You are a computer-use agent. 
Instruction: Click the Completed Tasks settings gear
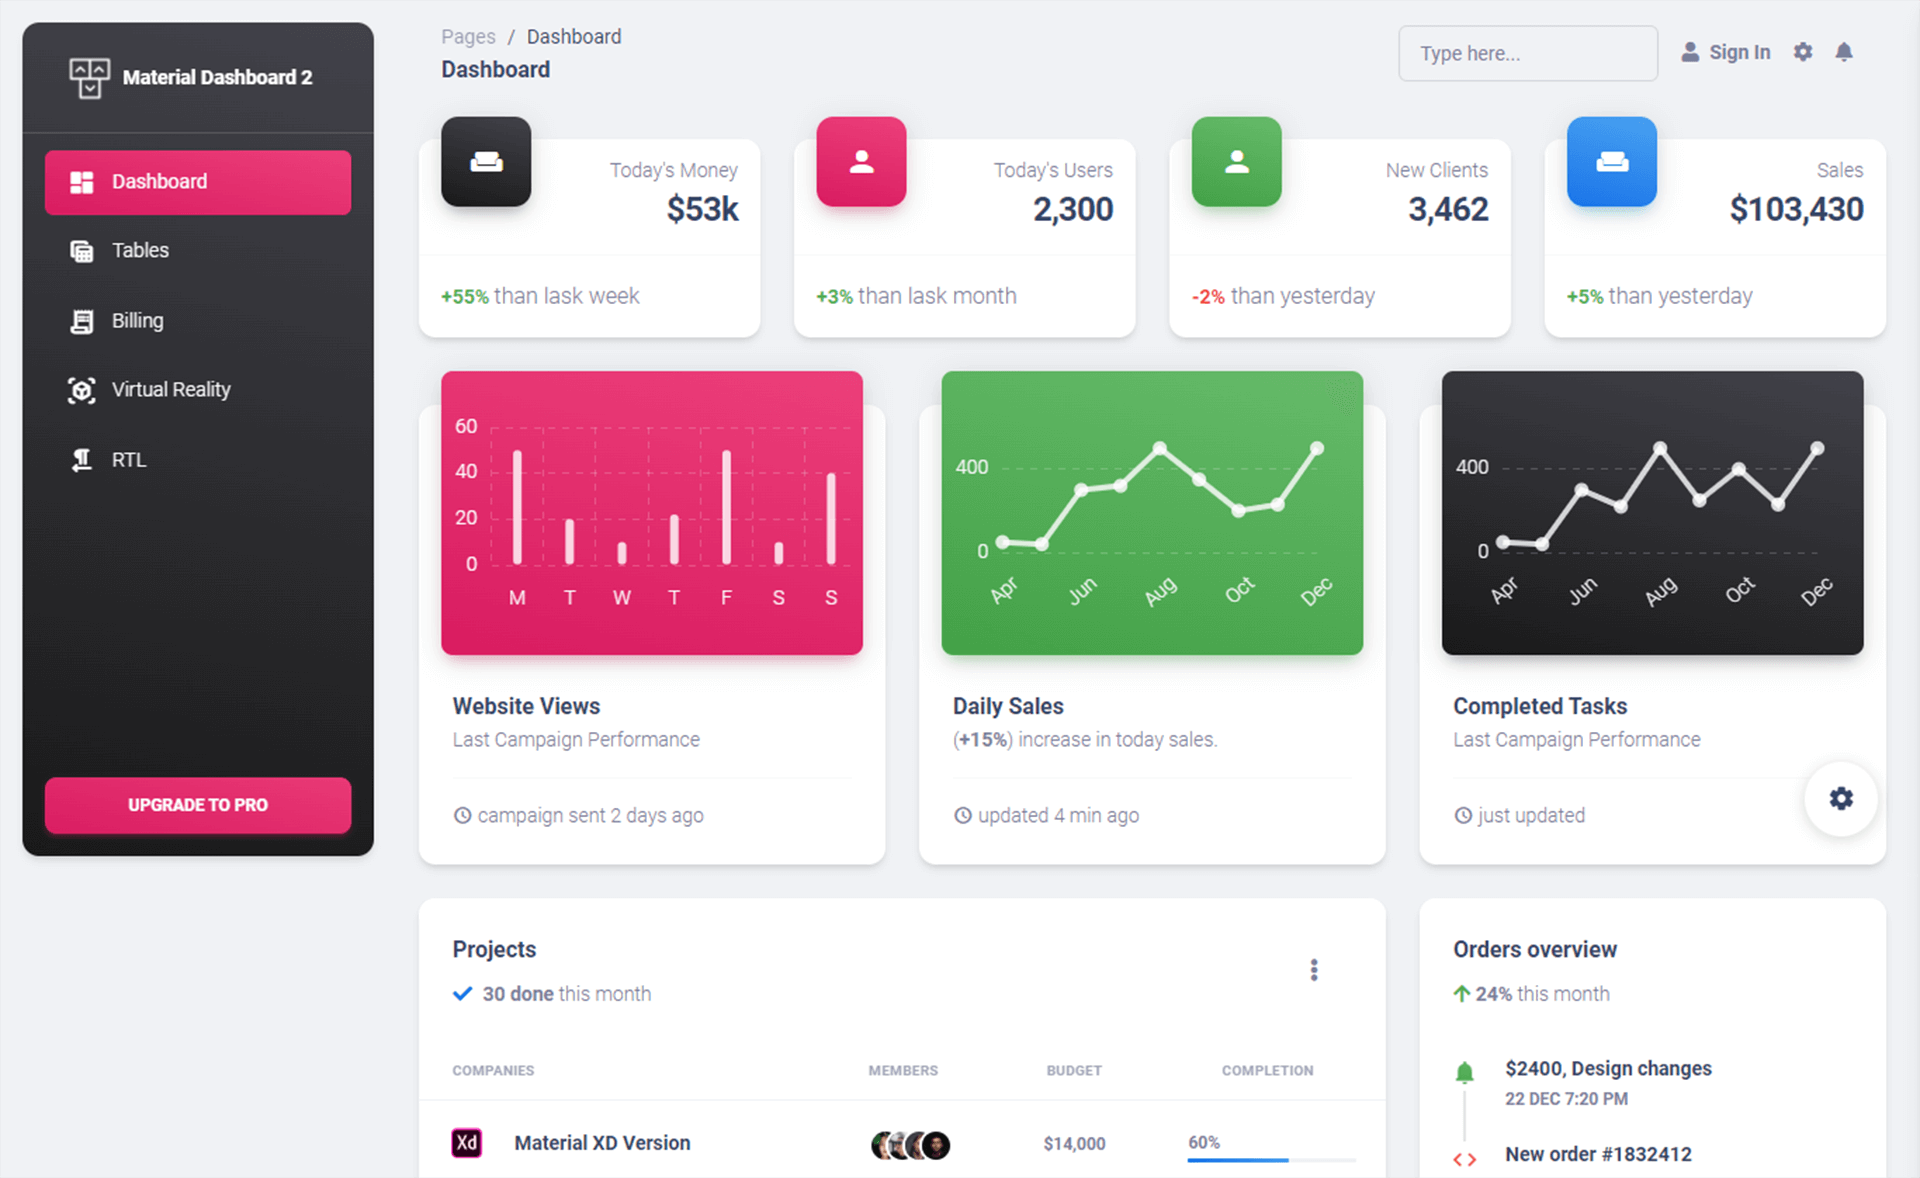tap(1839, 798)
